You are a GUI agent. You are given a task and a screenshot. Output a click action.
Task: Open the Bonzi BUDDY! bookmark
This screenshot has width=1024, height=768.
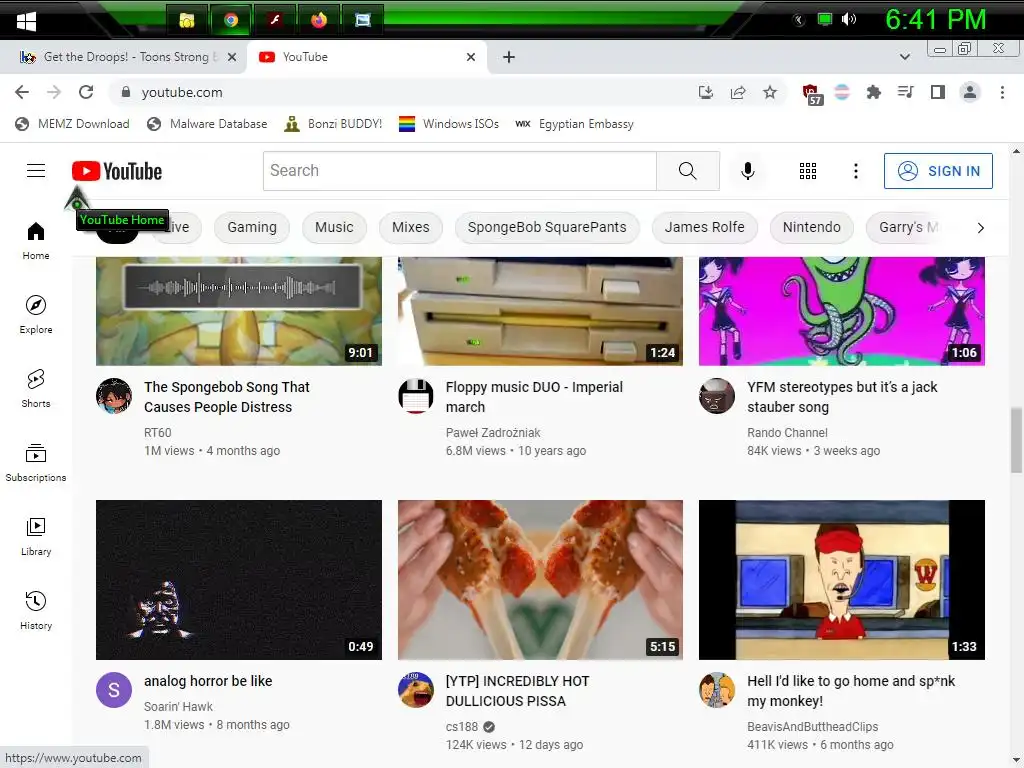click(333, 124)
